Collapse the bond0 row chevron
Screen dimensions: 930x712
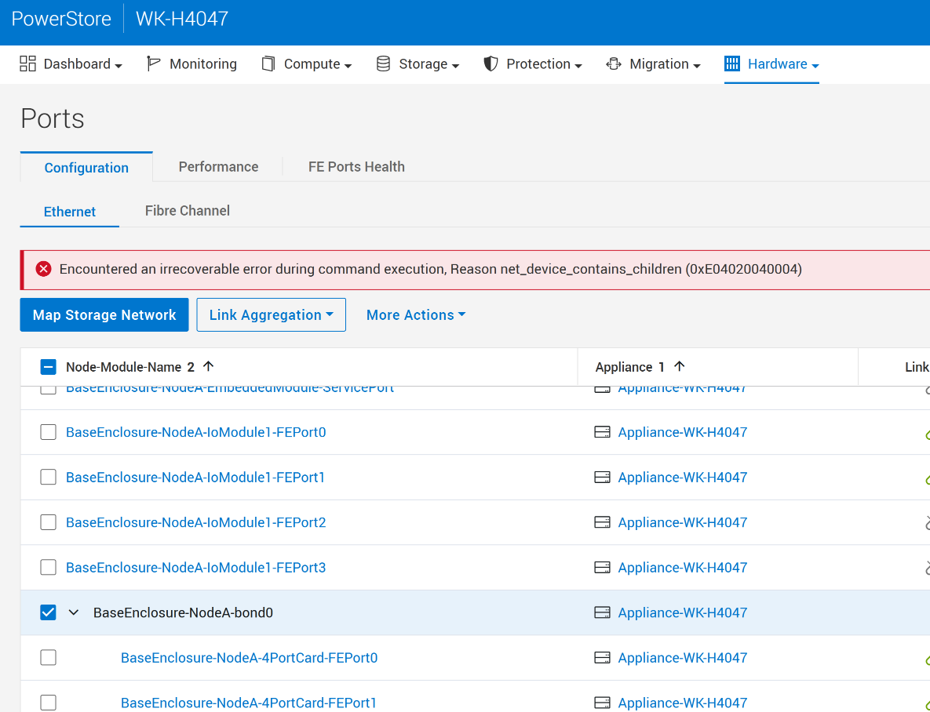[74, 612]
